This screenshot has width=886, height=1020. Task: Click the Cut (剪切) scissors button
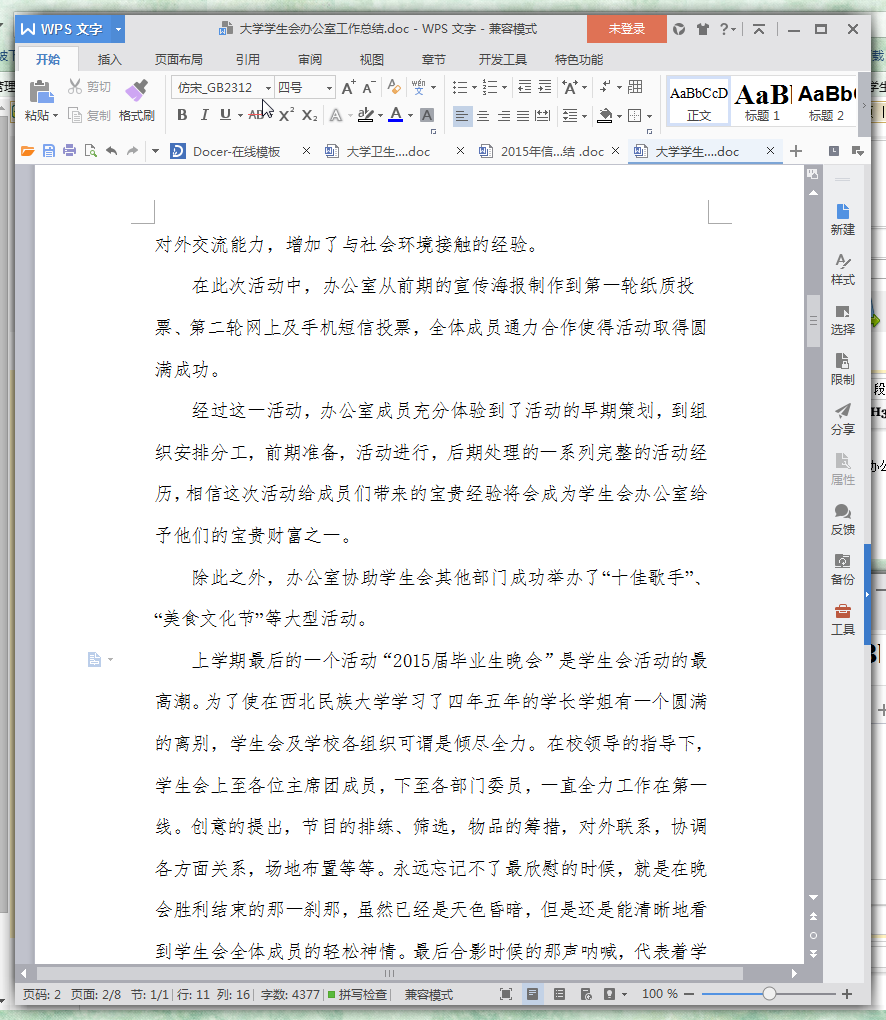pyautogui.click(x=89, y=87)
